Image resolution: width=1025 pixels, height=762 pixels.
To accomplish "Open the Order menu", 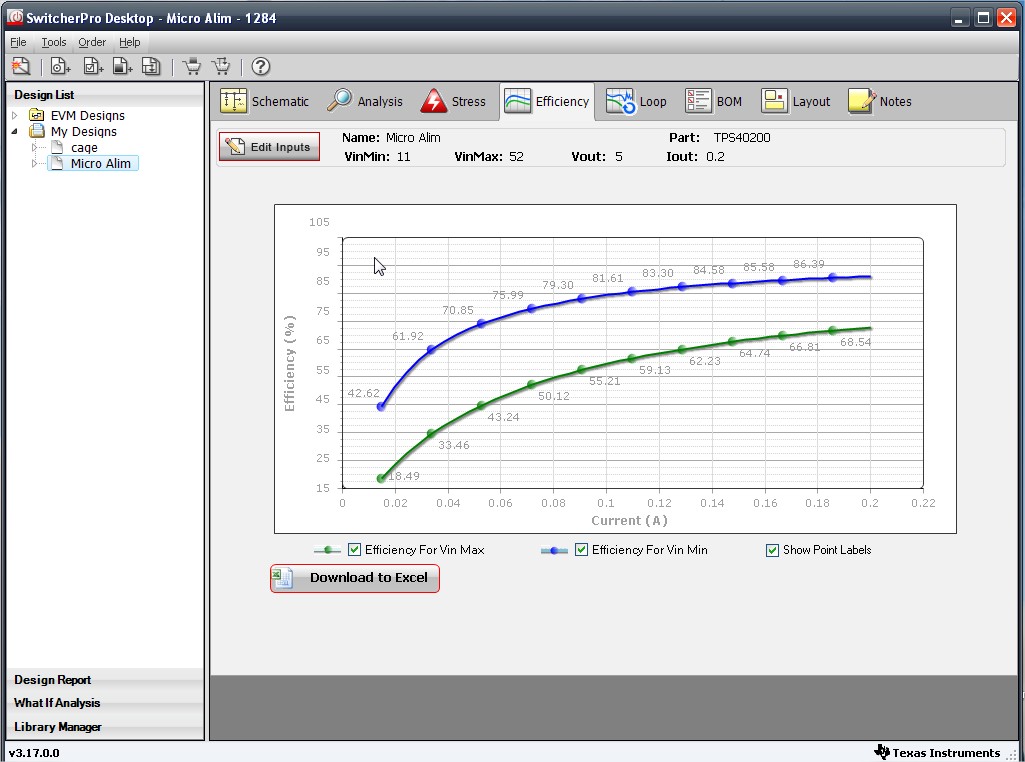I will (92, 42).
